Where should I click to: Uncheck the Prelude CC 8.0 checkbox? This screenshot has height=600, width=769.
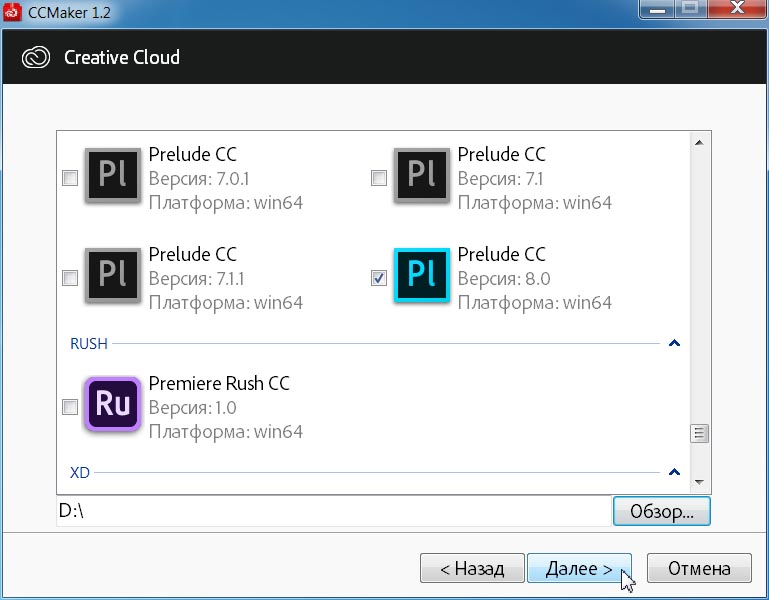point(379,278)
